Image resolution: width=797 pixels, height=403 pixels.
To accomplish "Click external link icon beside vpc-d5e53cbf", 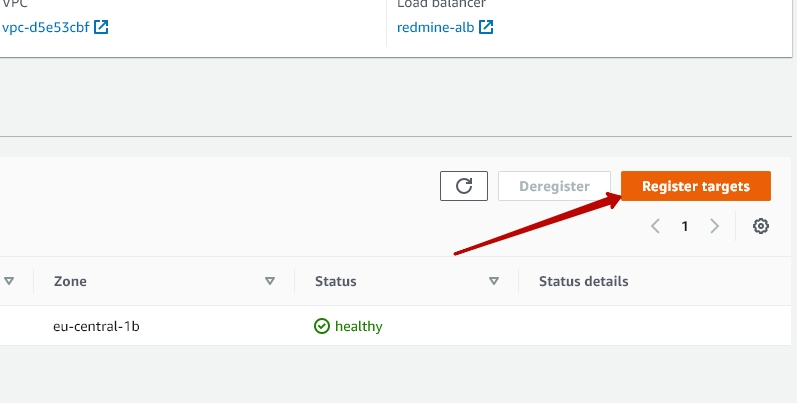I will [x=101, y=27].
